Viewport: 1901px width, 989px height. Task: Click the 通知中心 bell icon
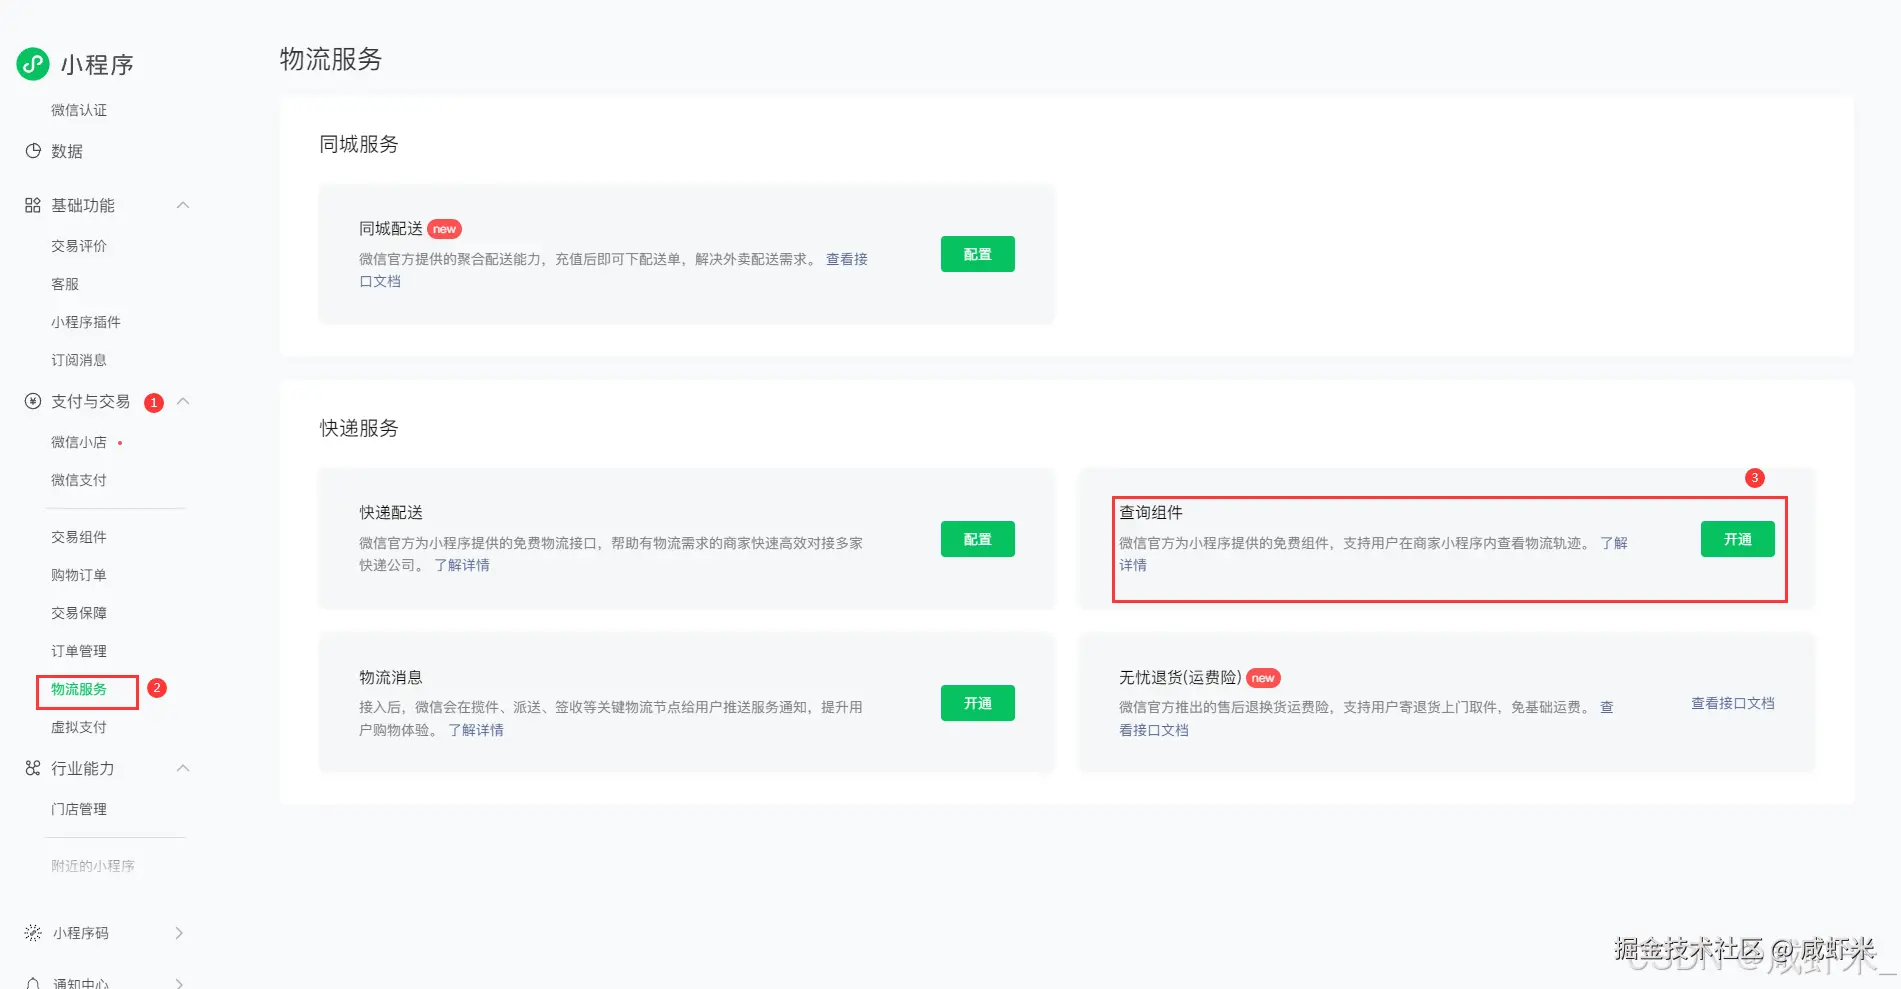click(33, 984)
